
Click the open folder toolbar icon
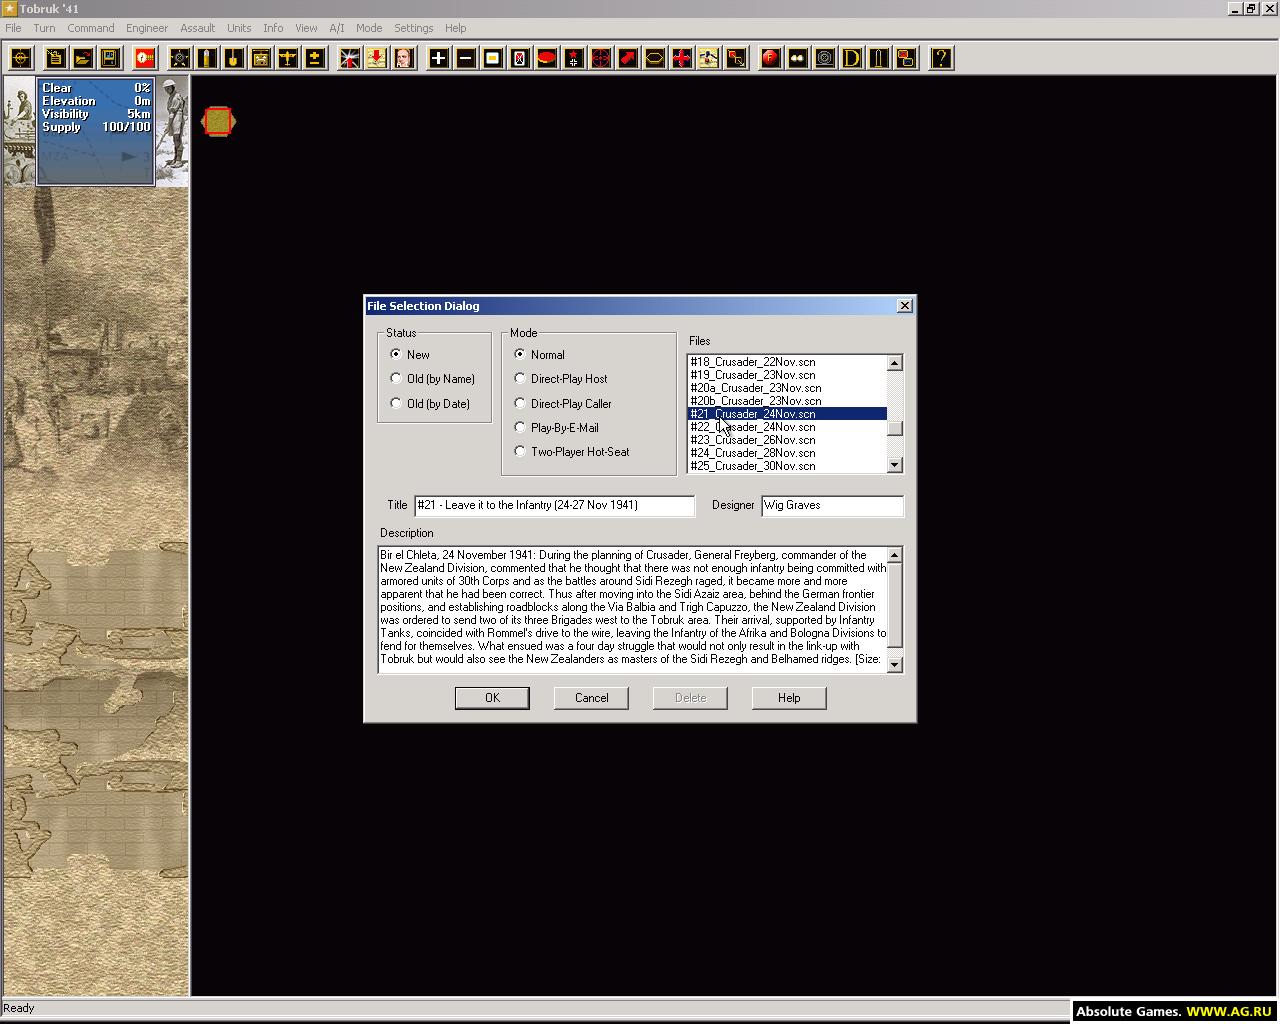[82, 58]
